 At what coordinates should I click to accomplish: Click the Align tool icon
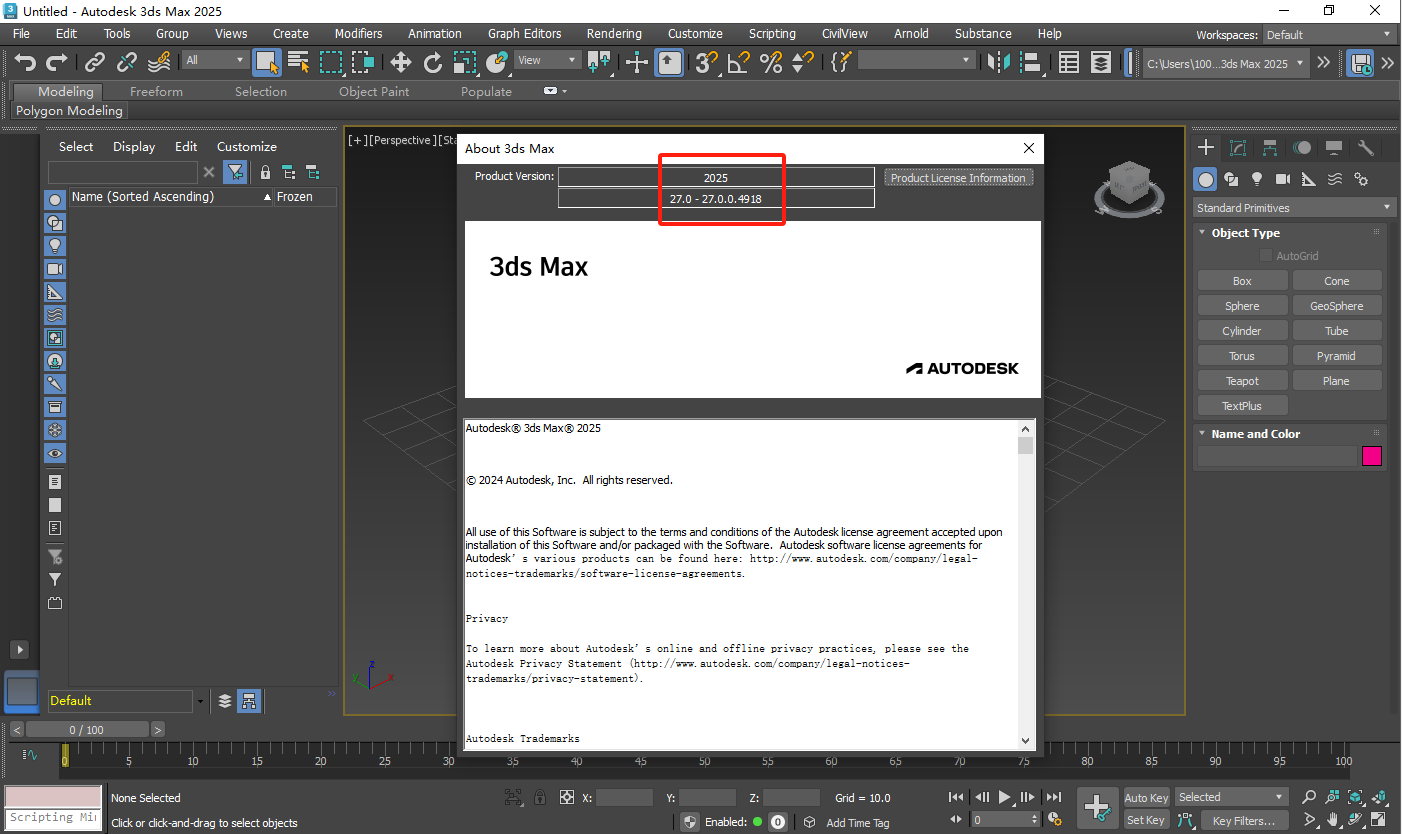[x=1030, y=62]
